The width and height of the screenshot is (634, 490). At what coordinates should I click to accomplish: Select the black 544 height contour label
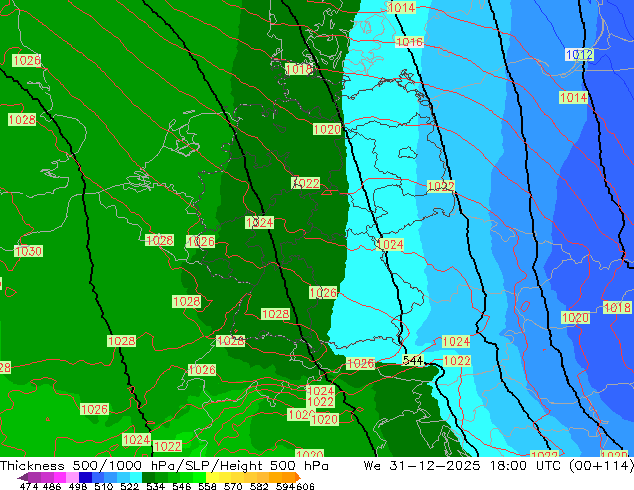pyautogui.click(x=413, y=360)
